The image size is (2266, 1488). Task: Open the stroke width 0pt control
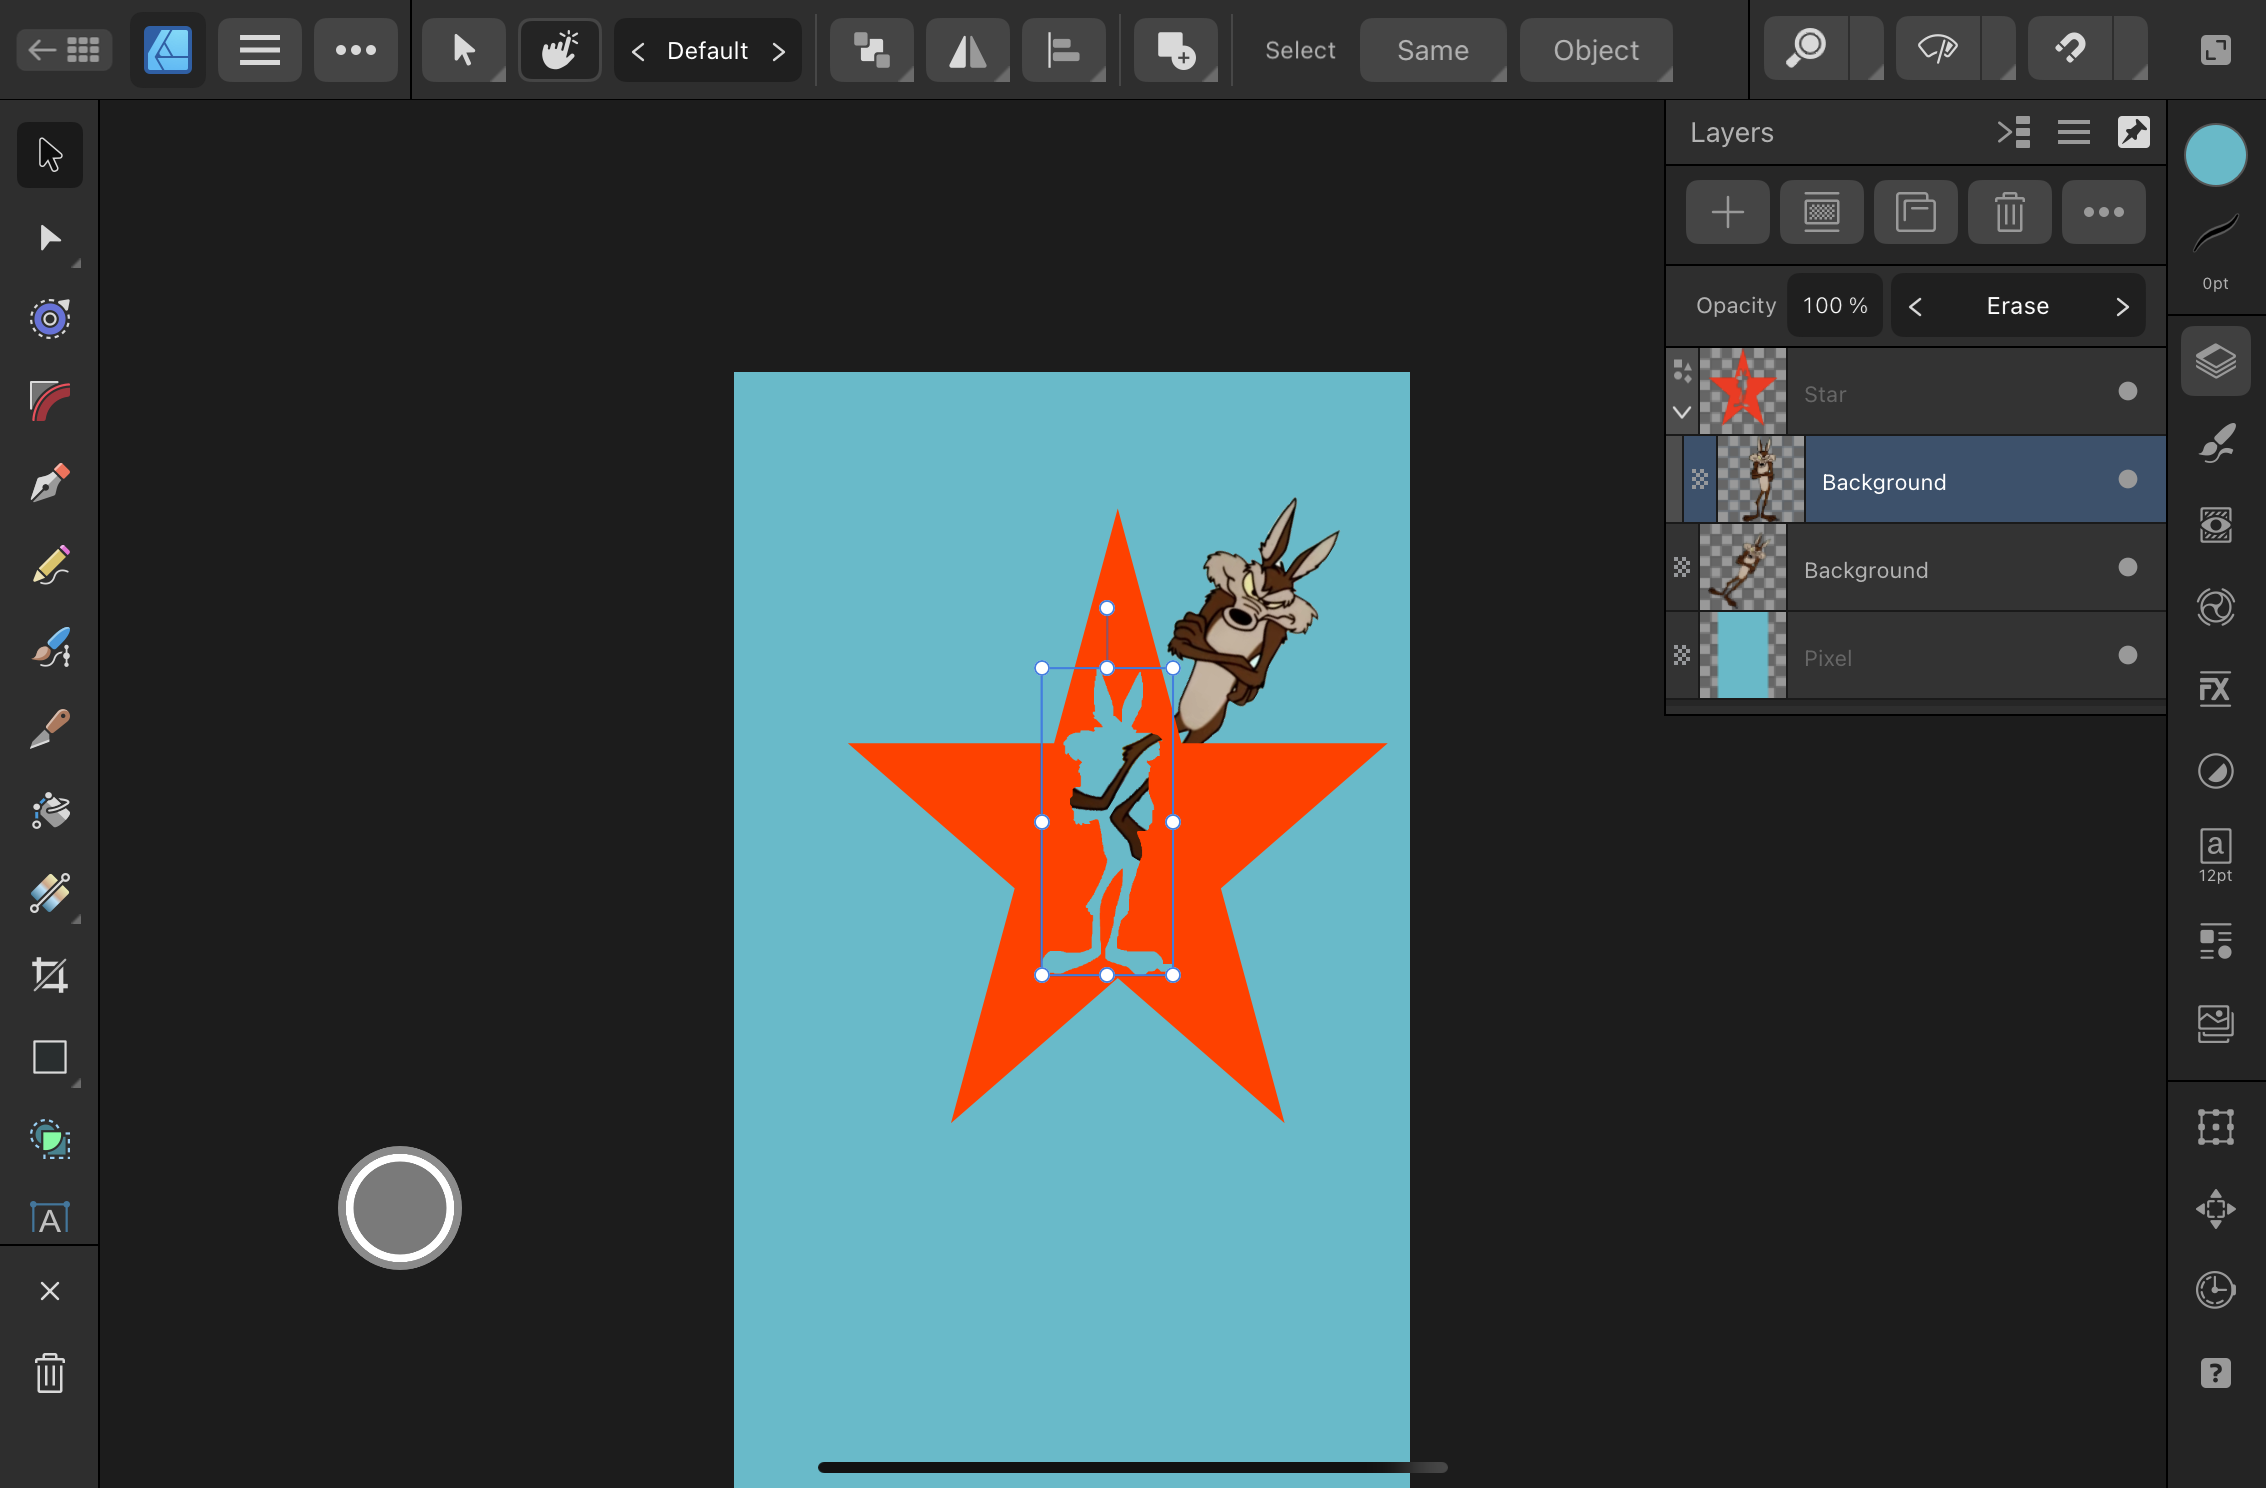click(2216, 254)
